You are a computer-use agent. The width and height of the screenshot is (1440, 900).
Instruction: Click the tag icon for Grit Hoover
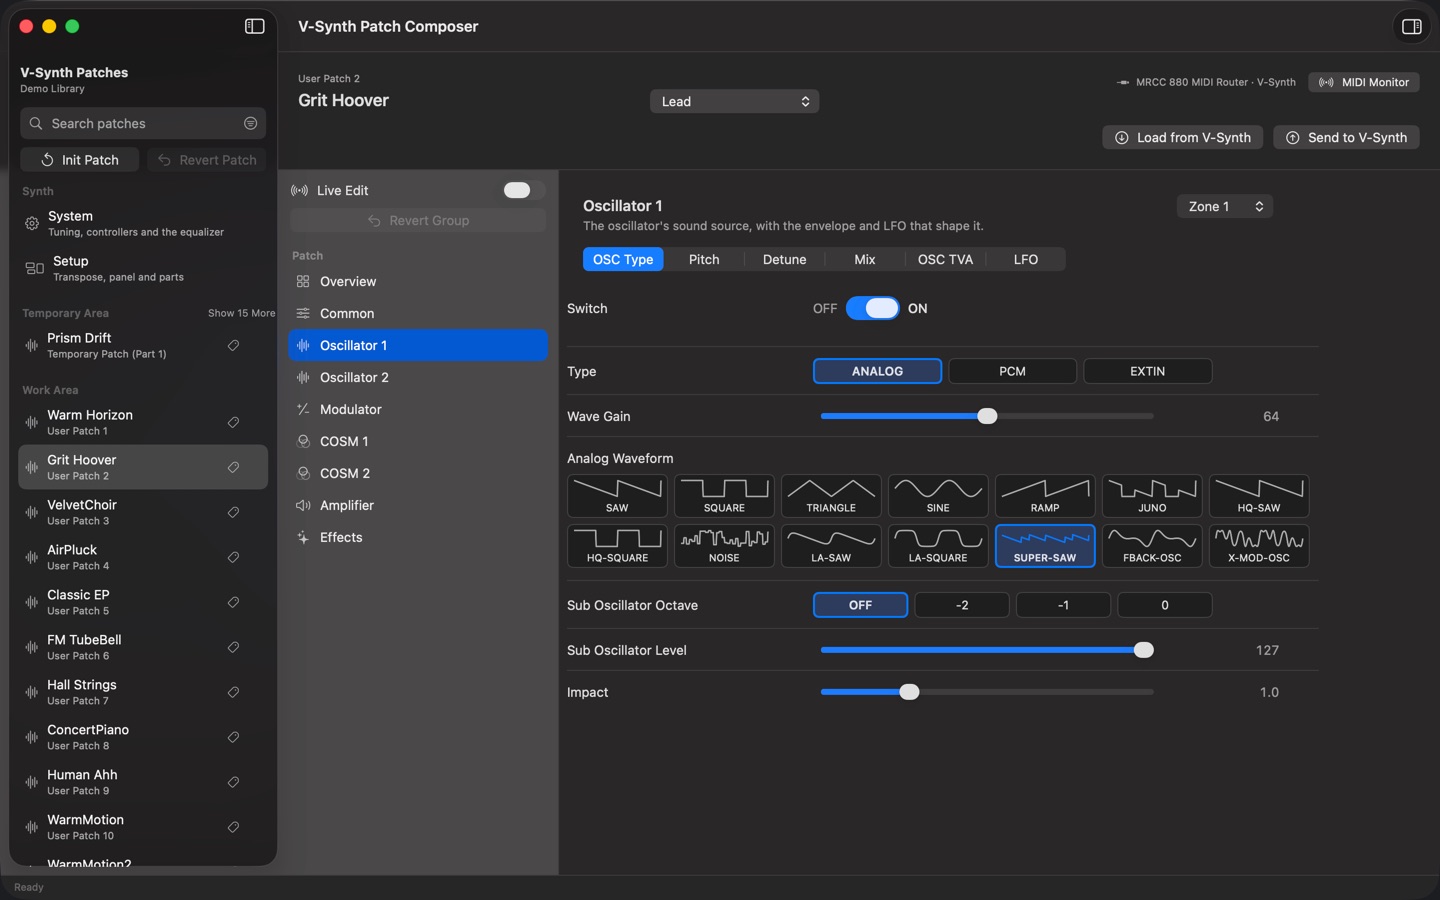coord(233,467)
